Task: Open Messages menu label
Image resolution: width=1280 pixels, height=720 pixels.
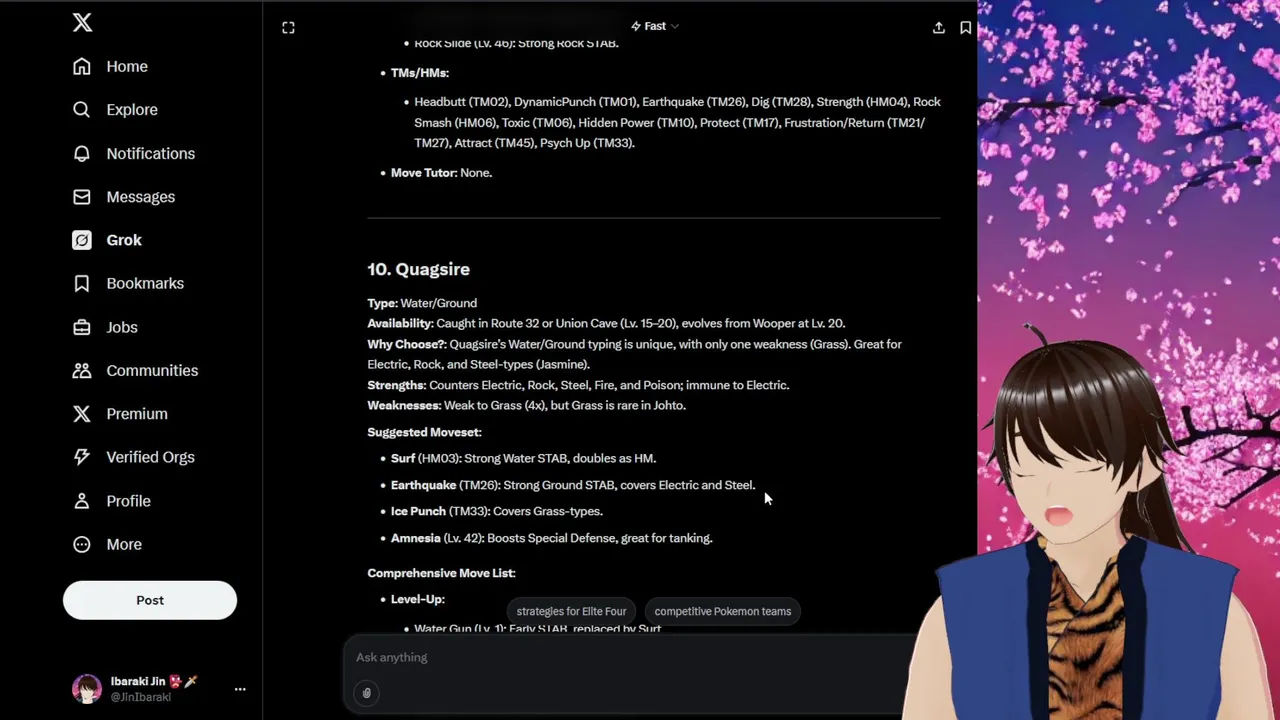Action: tap(141, 197)
